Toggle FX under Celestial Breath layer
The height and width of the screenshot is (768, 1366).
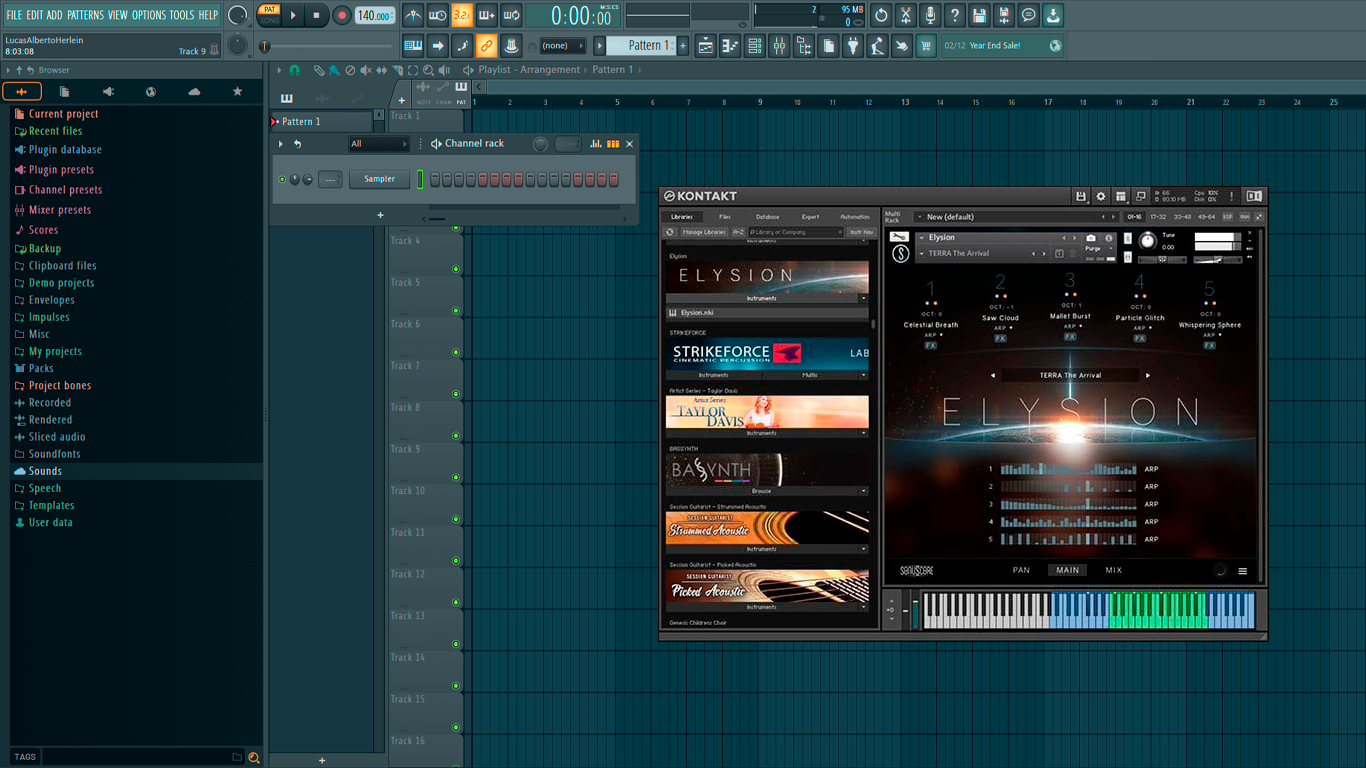tap(931, 345)
